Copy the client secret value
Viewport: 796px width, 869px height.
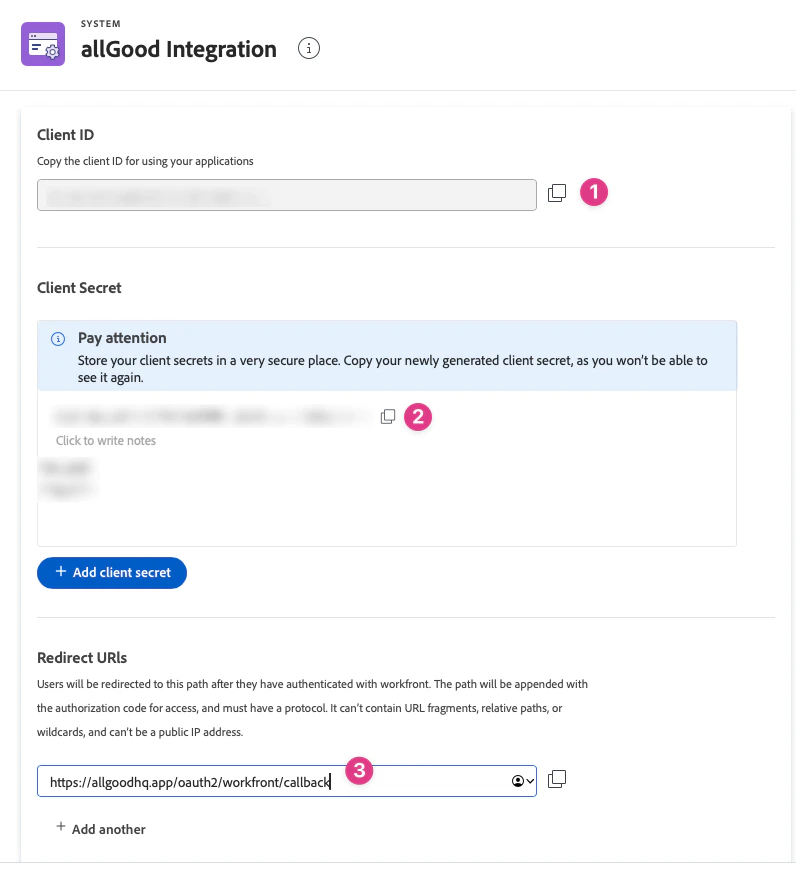[388, 417]
